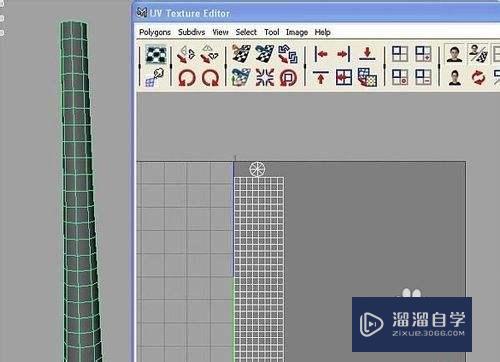Flip selected UVs in U direction
Screen dimensions: 500x362
tap(186, 54)
